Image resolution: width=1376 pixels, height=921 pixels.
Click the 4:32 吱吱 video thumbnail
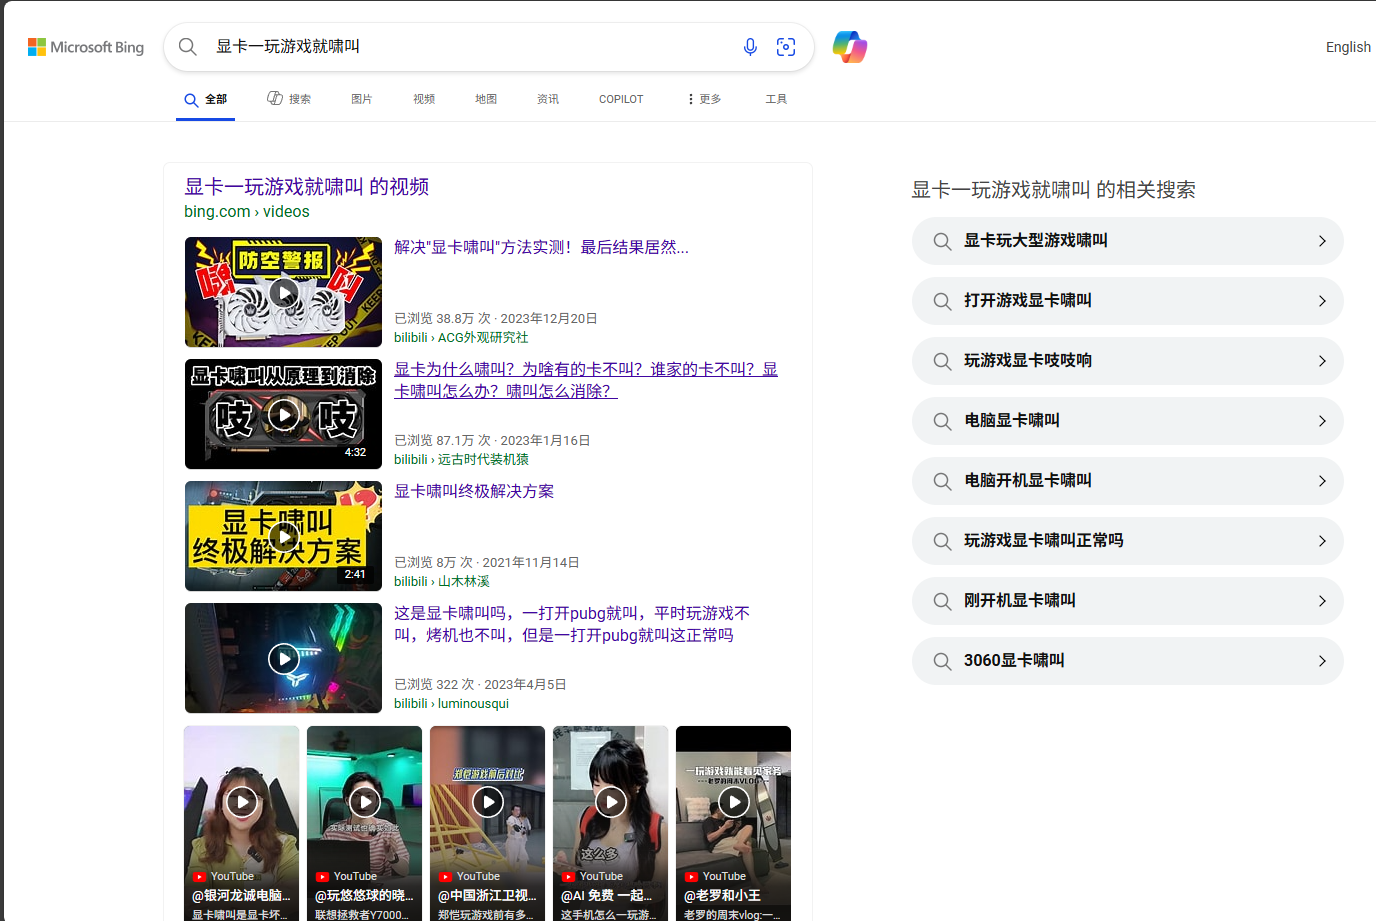point(283,414)
